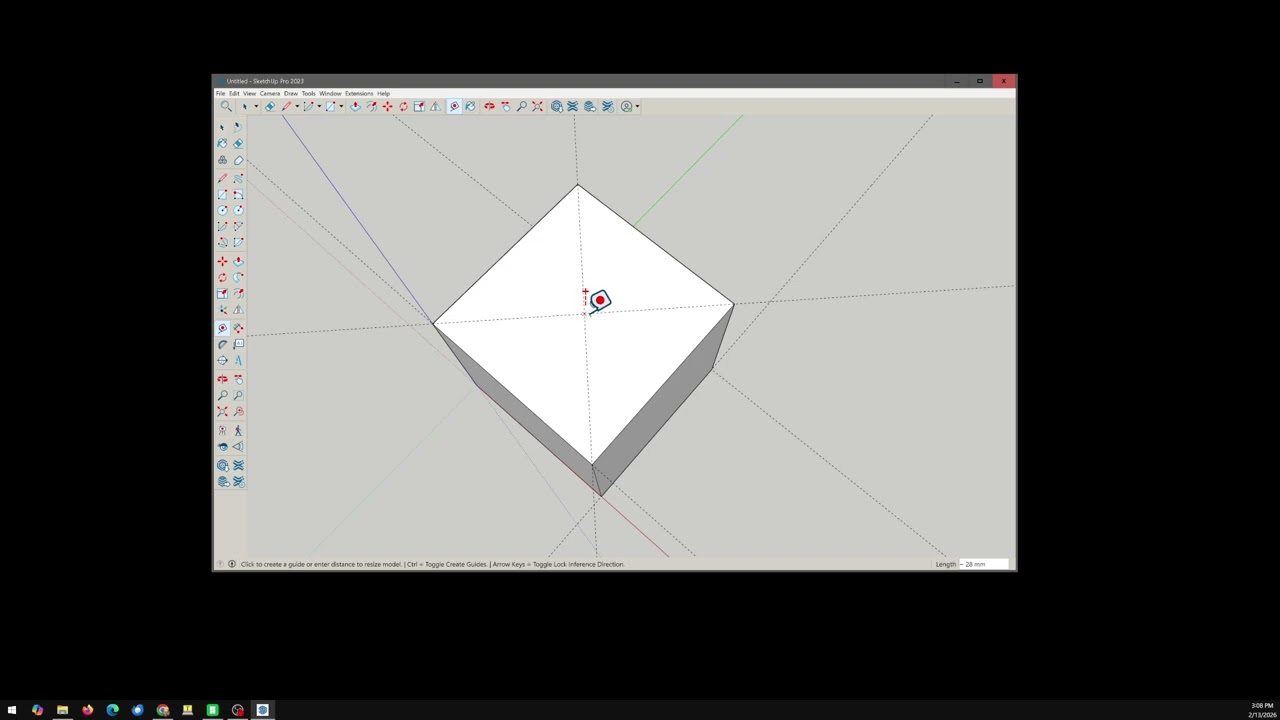
Task: Choose the Text label tool in left palette
Action: click(238, 344)
